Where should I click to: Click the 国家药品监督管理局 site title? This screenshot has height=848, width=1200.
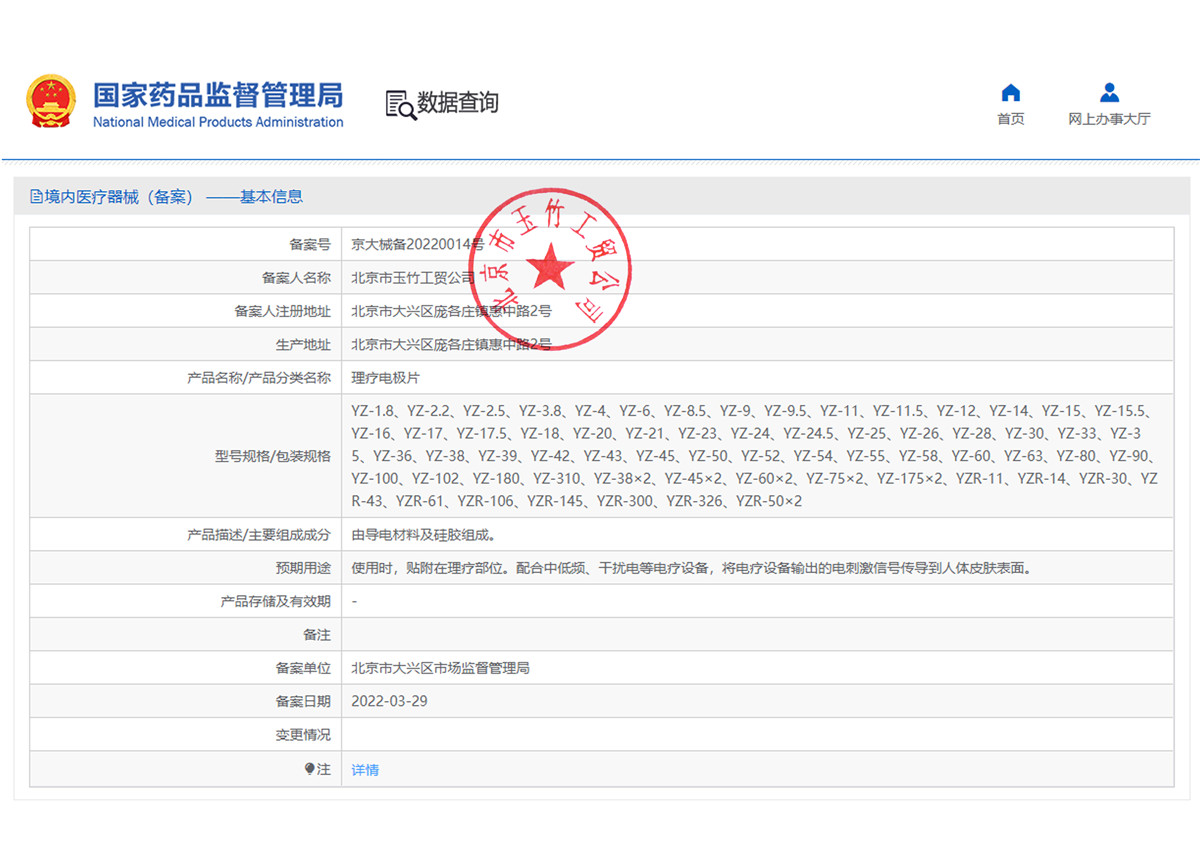click(x=218, y=95)
